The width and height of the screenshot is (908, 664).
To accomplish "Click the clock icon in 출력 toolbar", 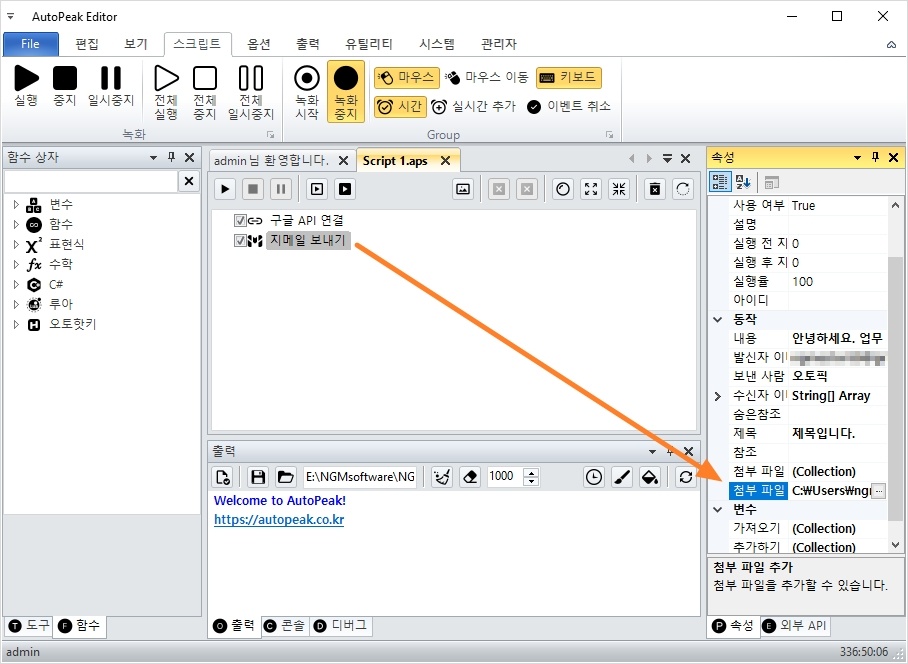I will tap(594, 477).
